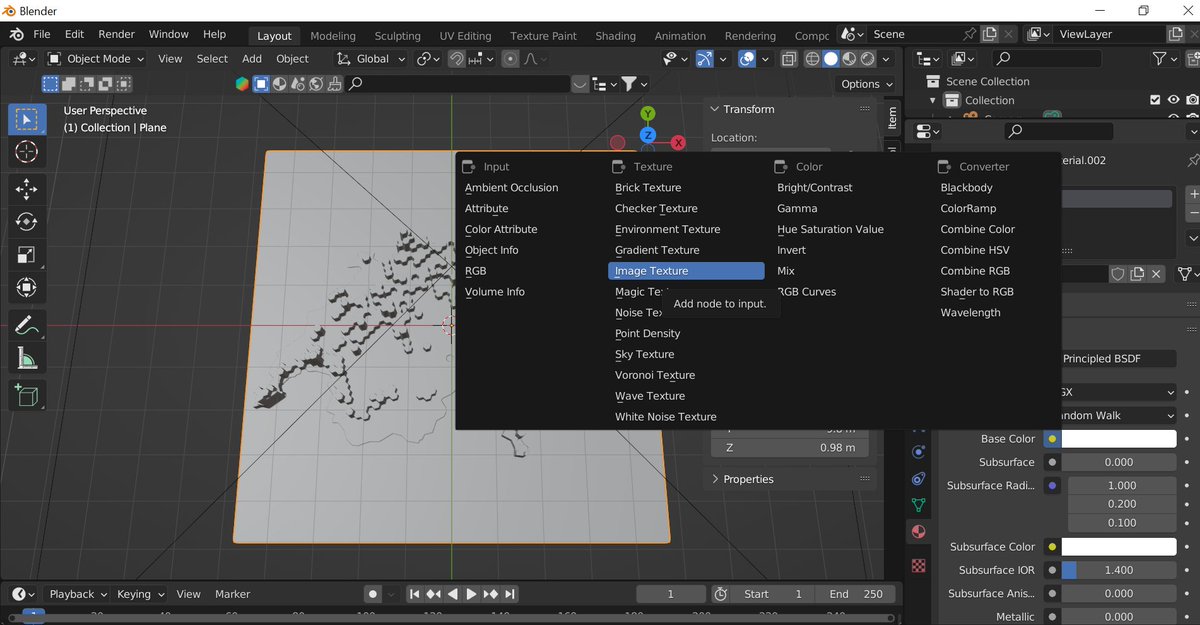
Task: Unlink material with X button
Action: 1156,273
